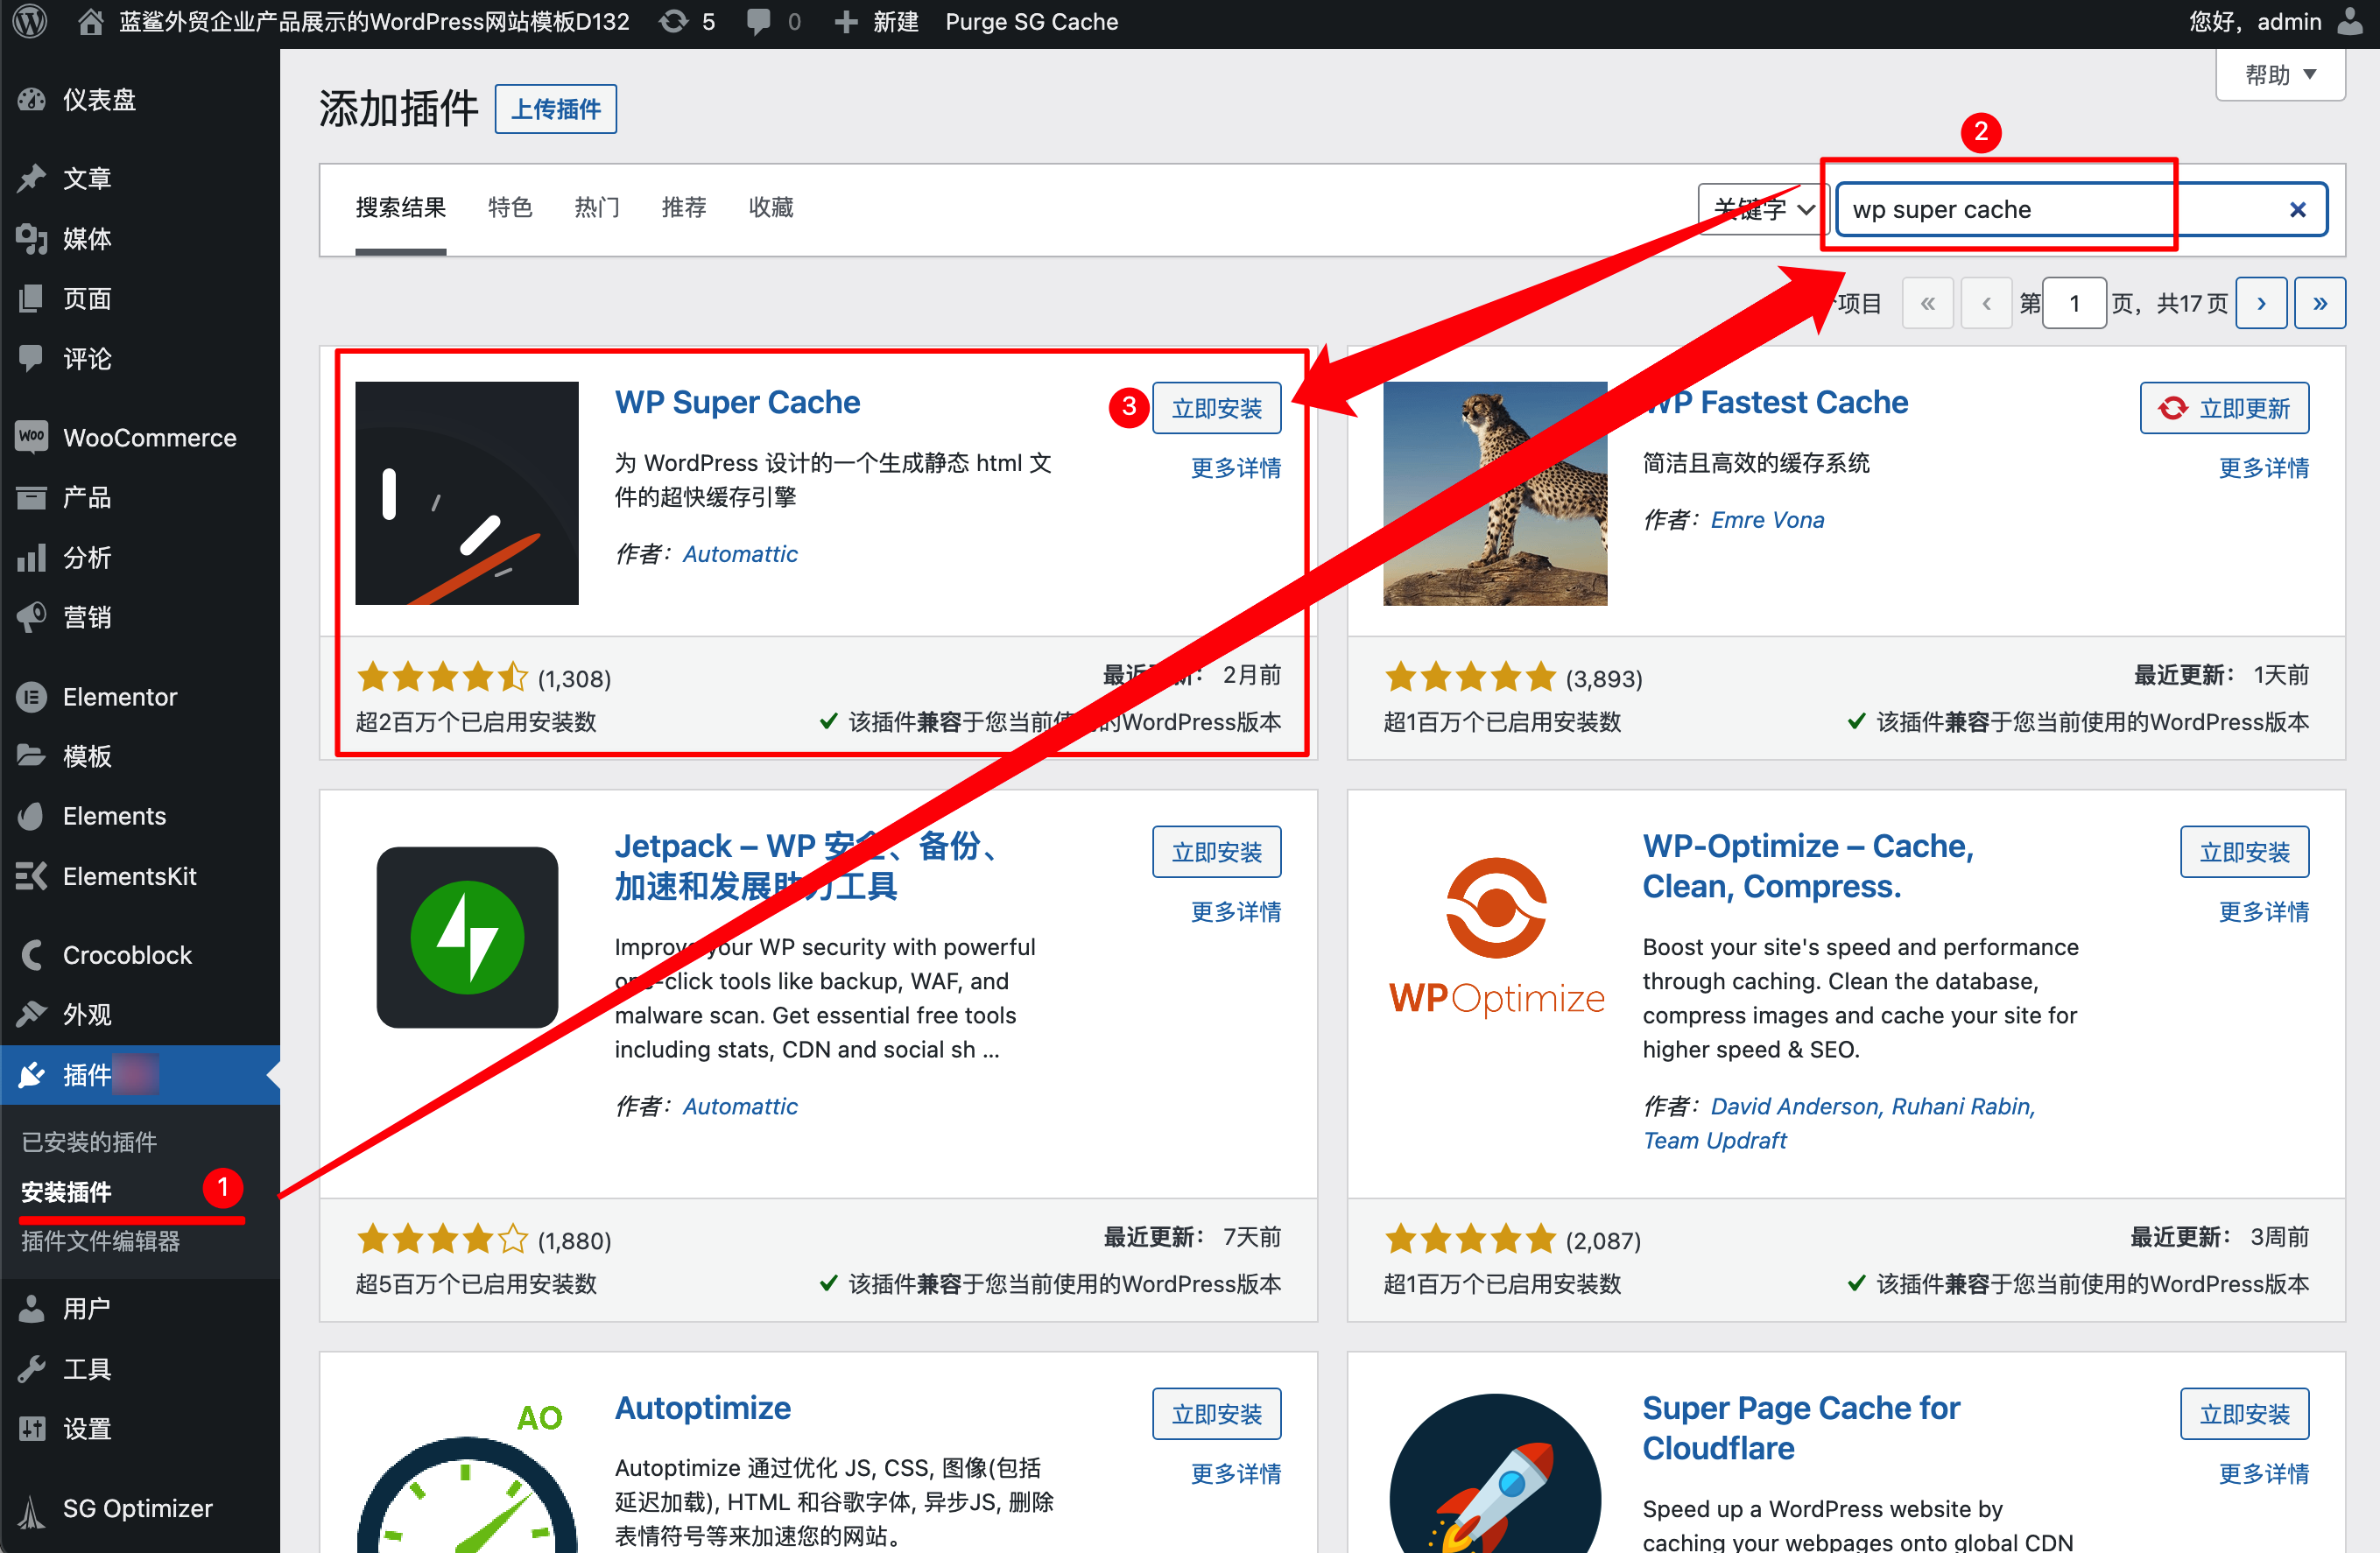Open 插件 plugins menu in sidebar
Viewport: 2380px width, 1553px height.
click(140, 1075)
